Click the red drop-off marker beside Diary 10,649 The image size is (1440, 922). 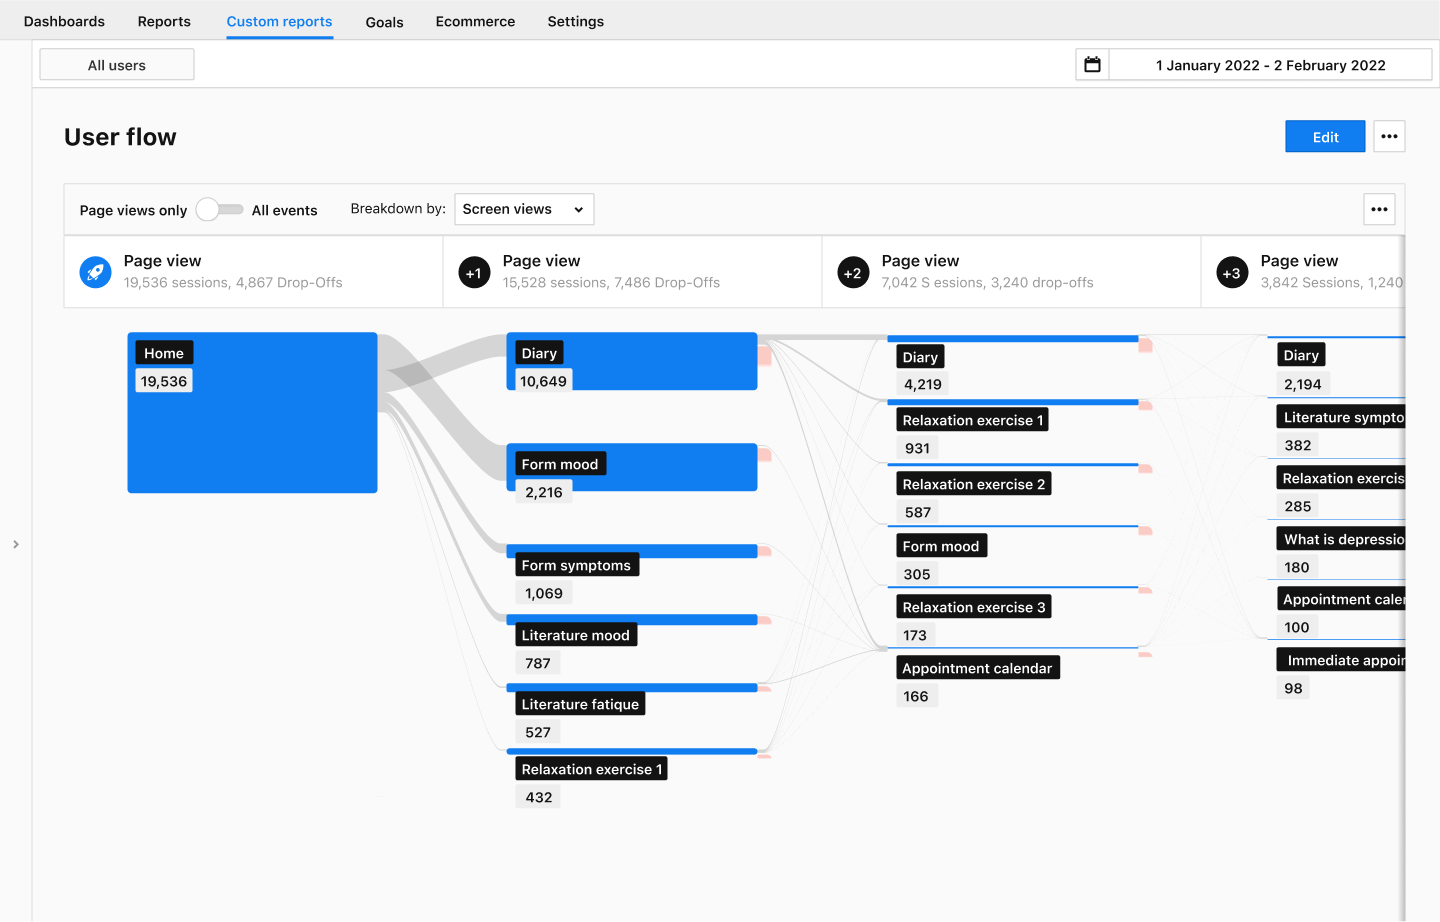point(764,355)
